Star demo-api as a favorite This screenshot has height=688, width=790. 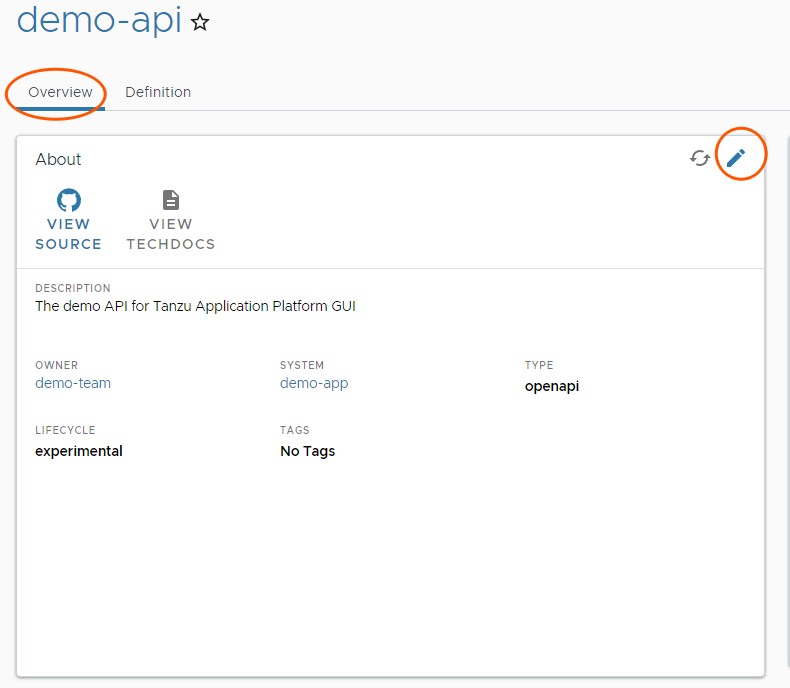pyautogui.click(x=200, y=22)
